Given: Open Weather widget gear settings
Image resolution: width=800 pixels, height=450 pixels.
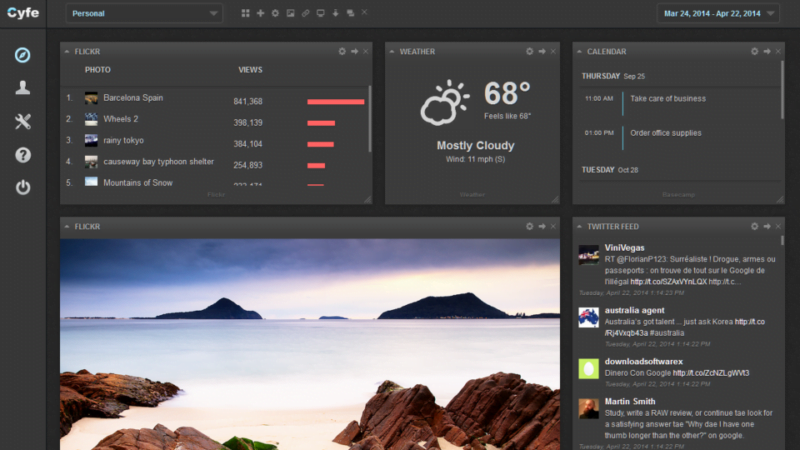Looking at the screenshot, I should 530,51.
